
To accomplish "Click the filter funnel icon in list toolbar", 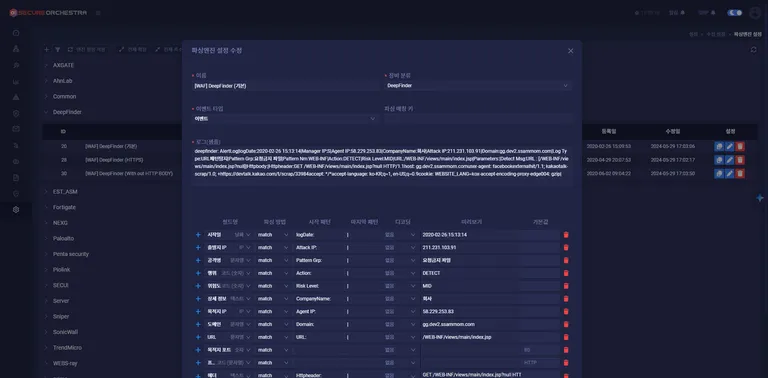I will click(x=57, y=49).
